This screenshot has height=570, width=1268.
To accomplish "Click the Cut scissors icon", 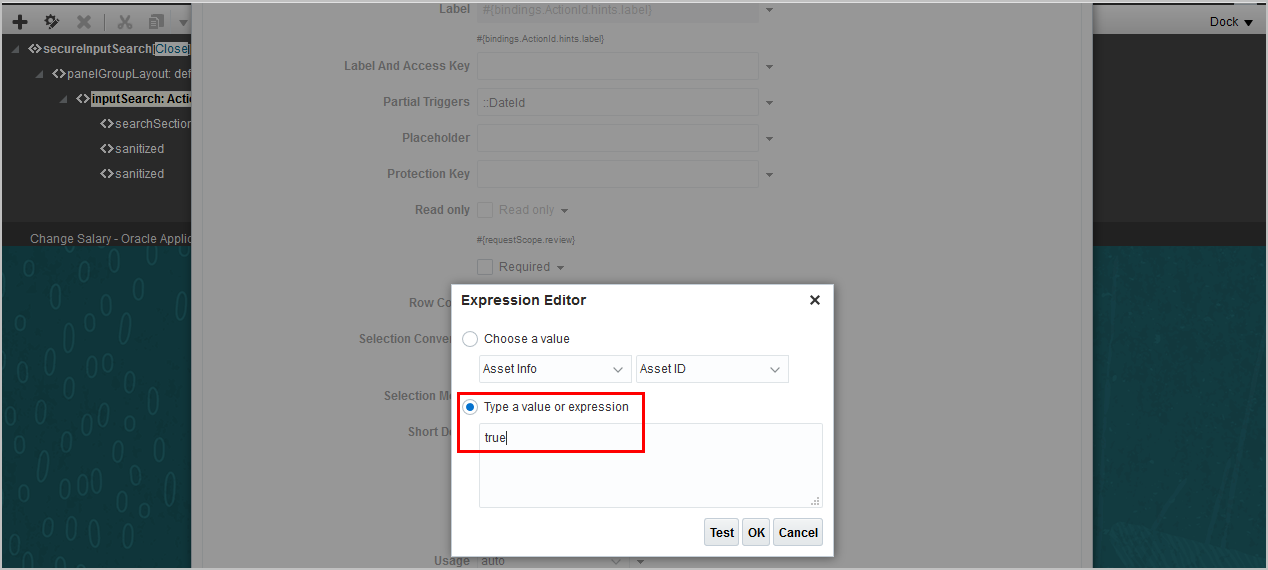I will 125,21.
